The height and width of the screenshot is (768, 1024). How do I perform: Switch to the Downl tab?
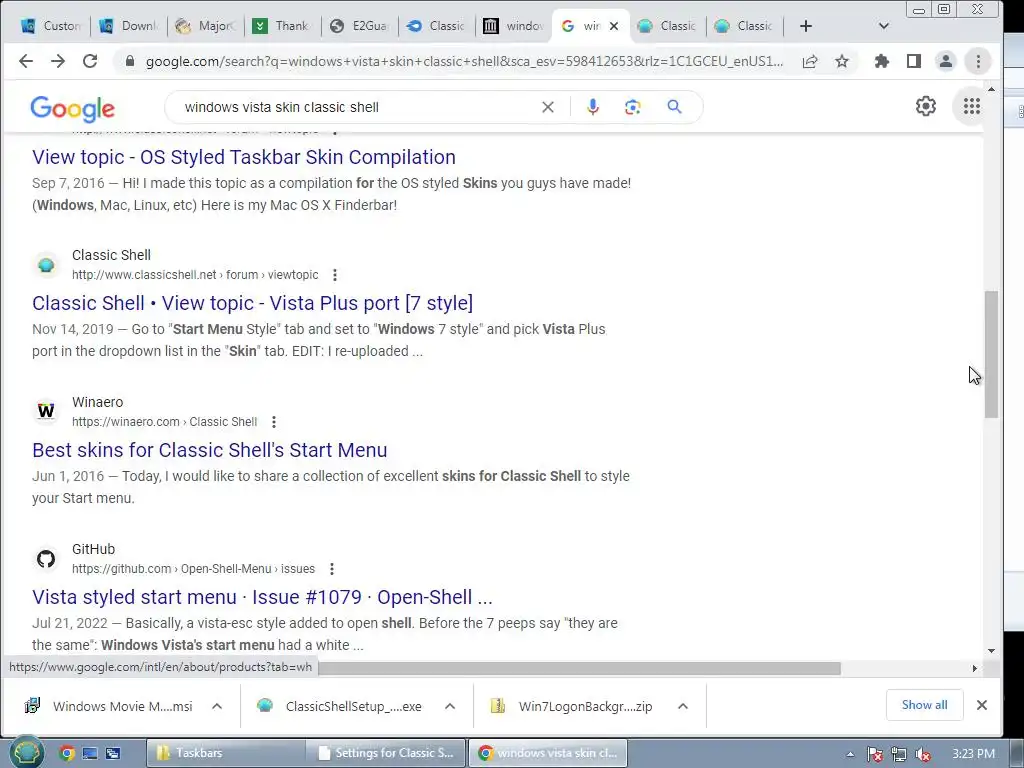point(129,26)
